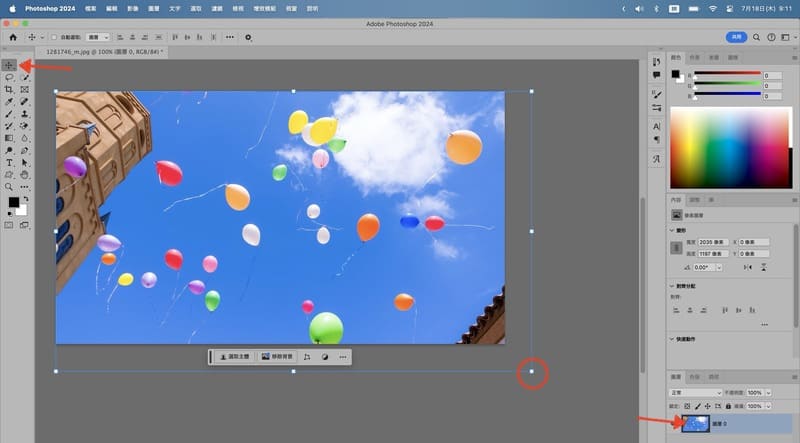Open the options bar gear settings
This screenshot has height=443, width=800.
[x=248, y=37]
